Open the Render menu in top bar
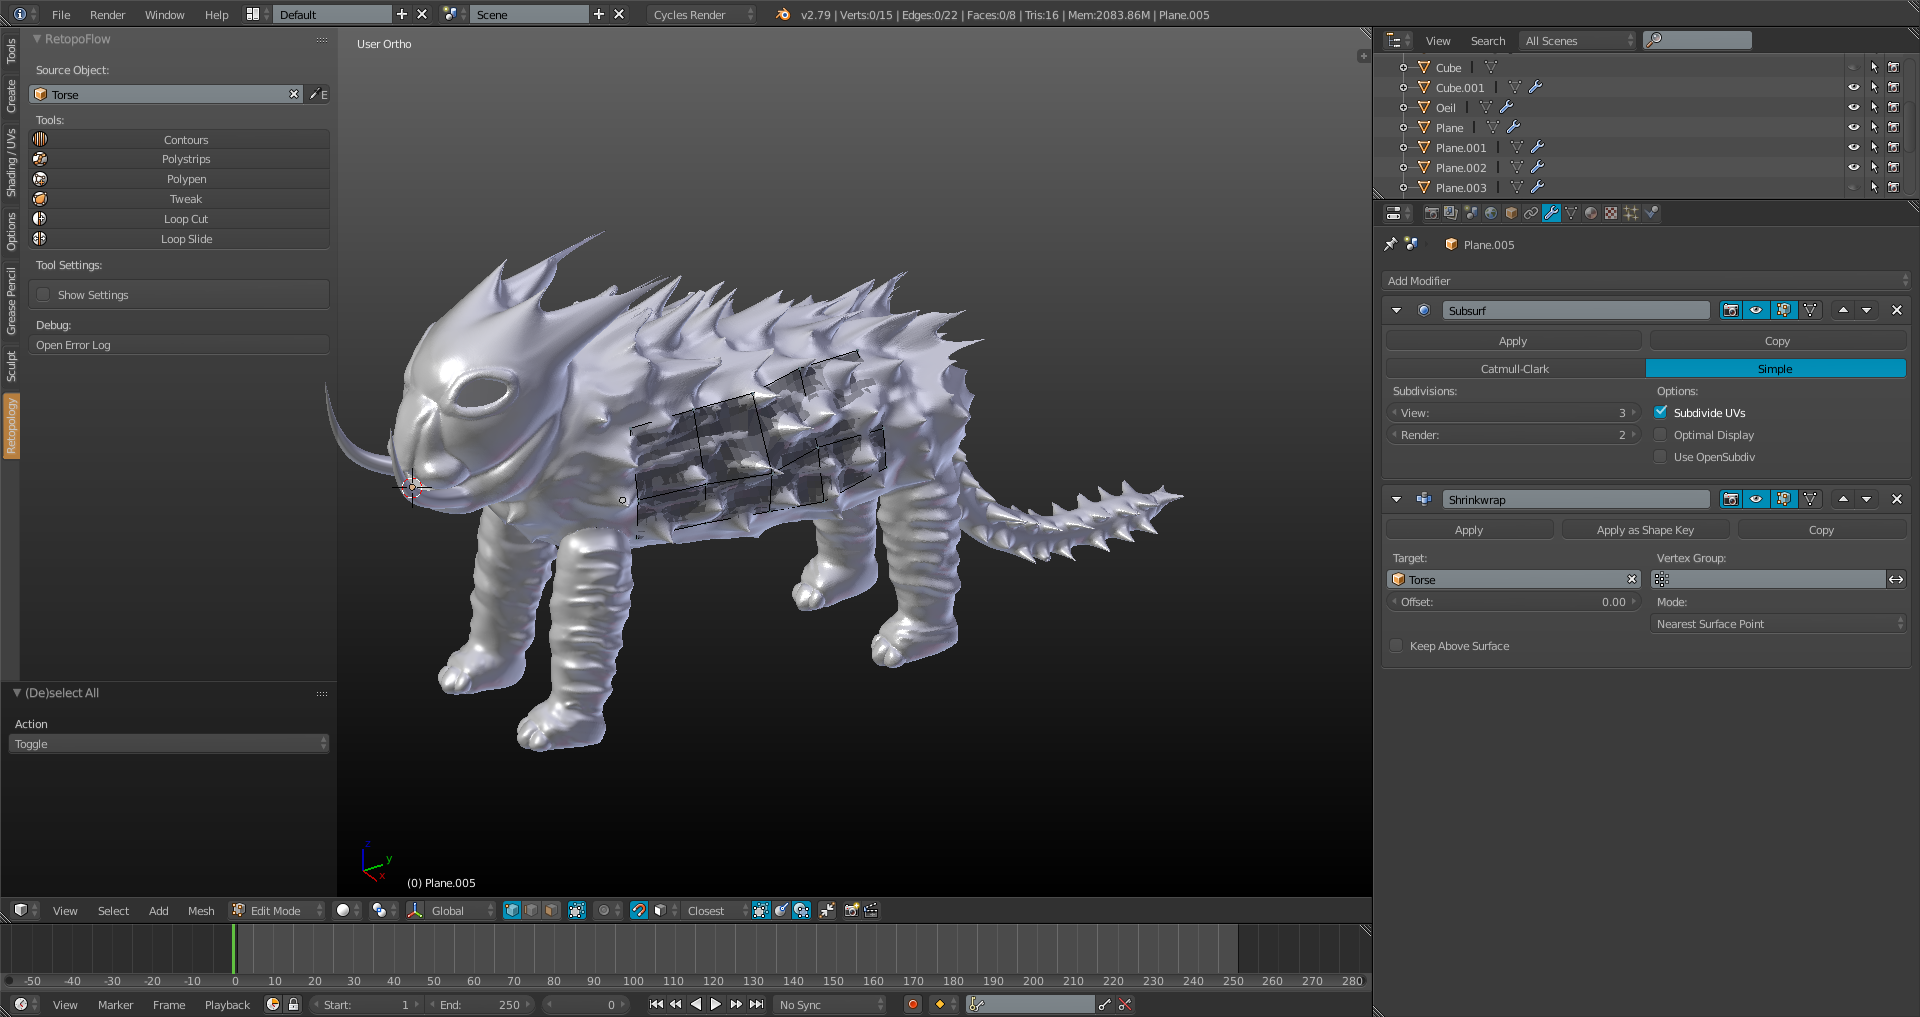The height and width of the screenshot is (1017, 1920). pos(107,15)
